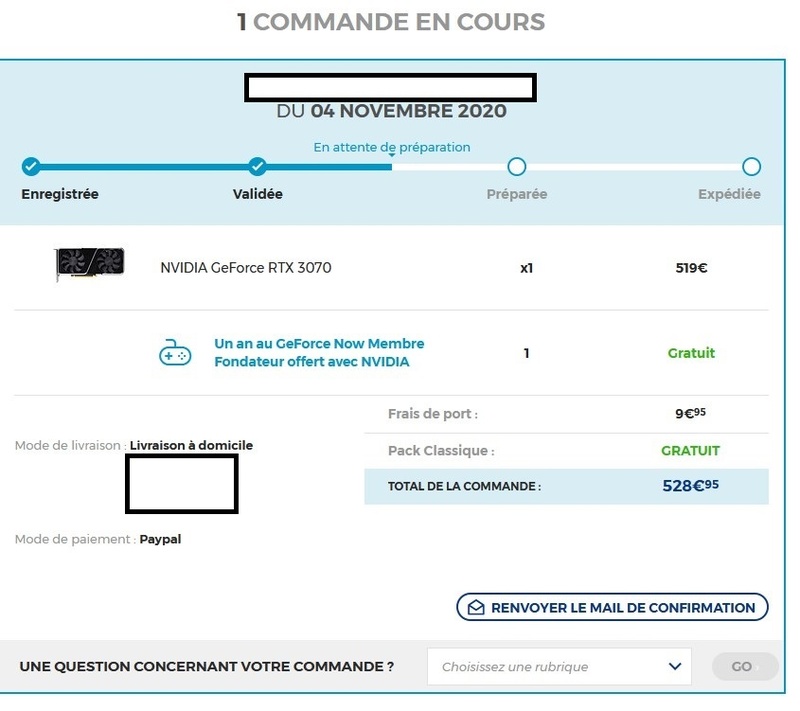This screenshot has height=711, width=800.
Task: Click the Expédiée step label
Action: pos(730,194)
